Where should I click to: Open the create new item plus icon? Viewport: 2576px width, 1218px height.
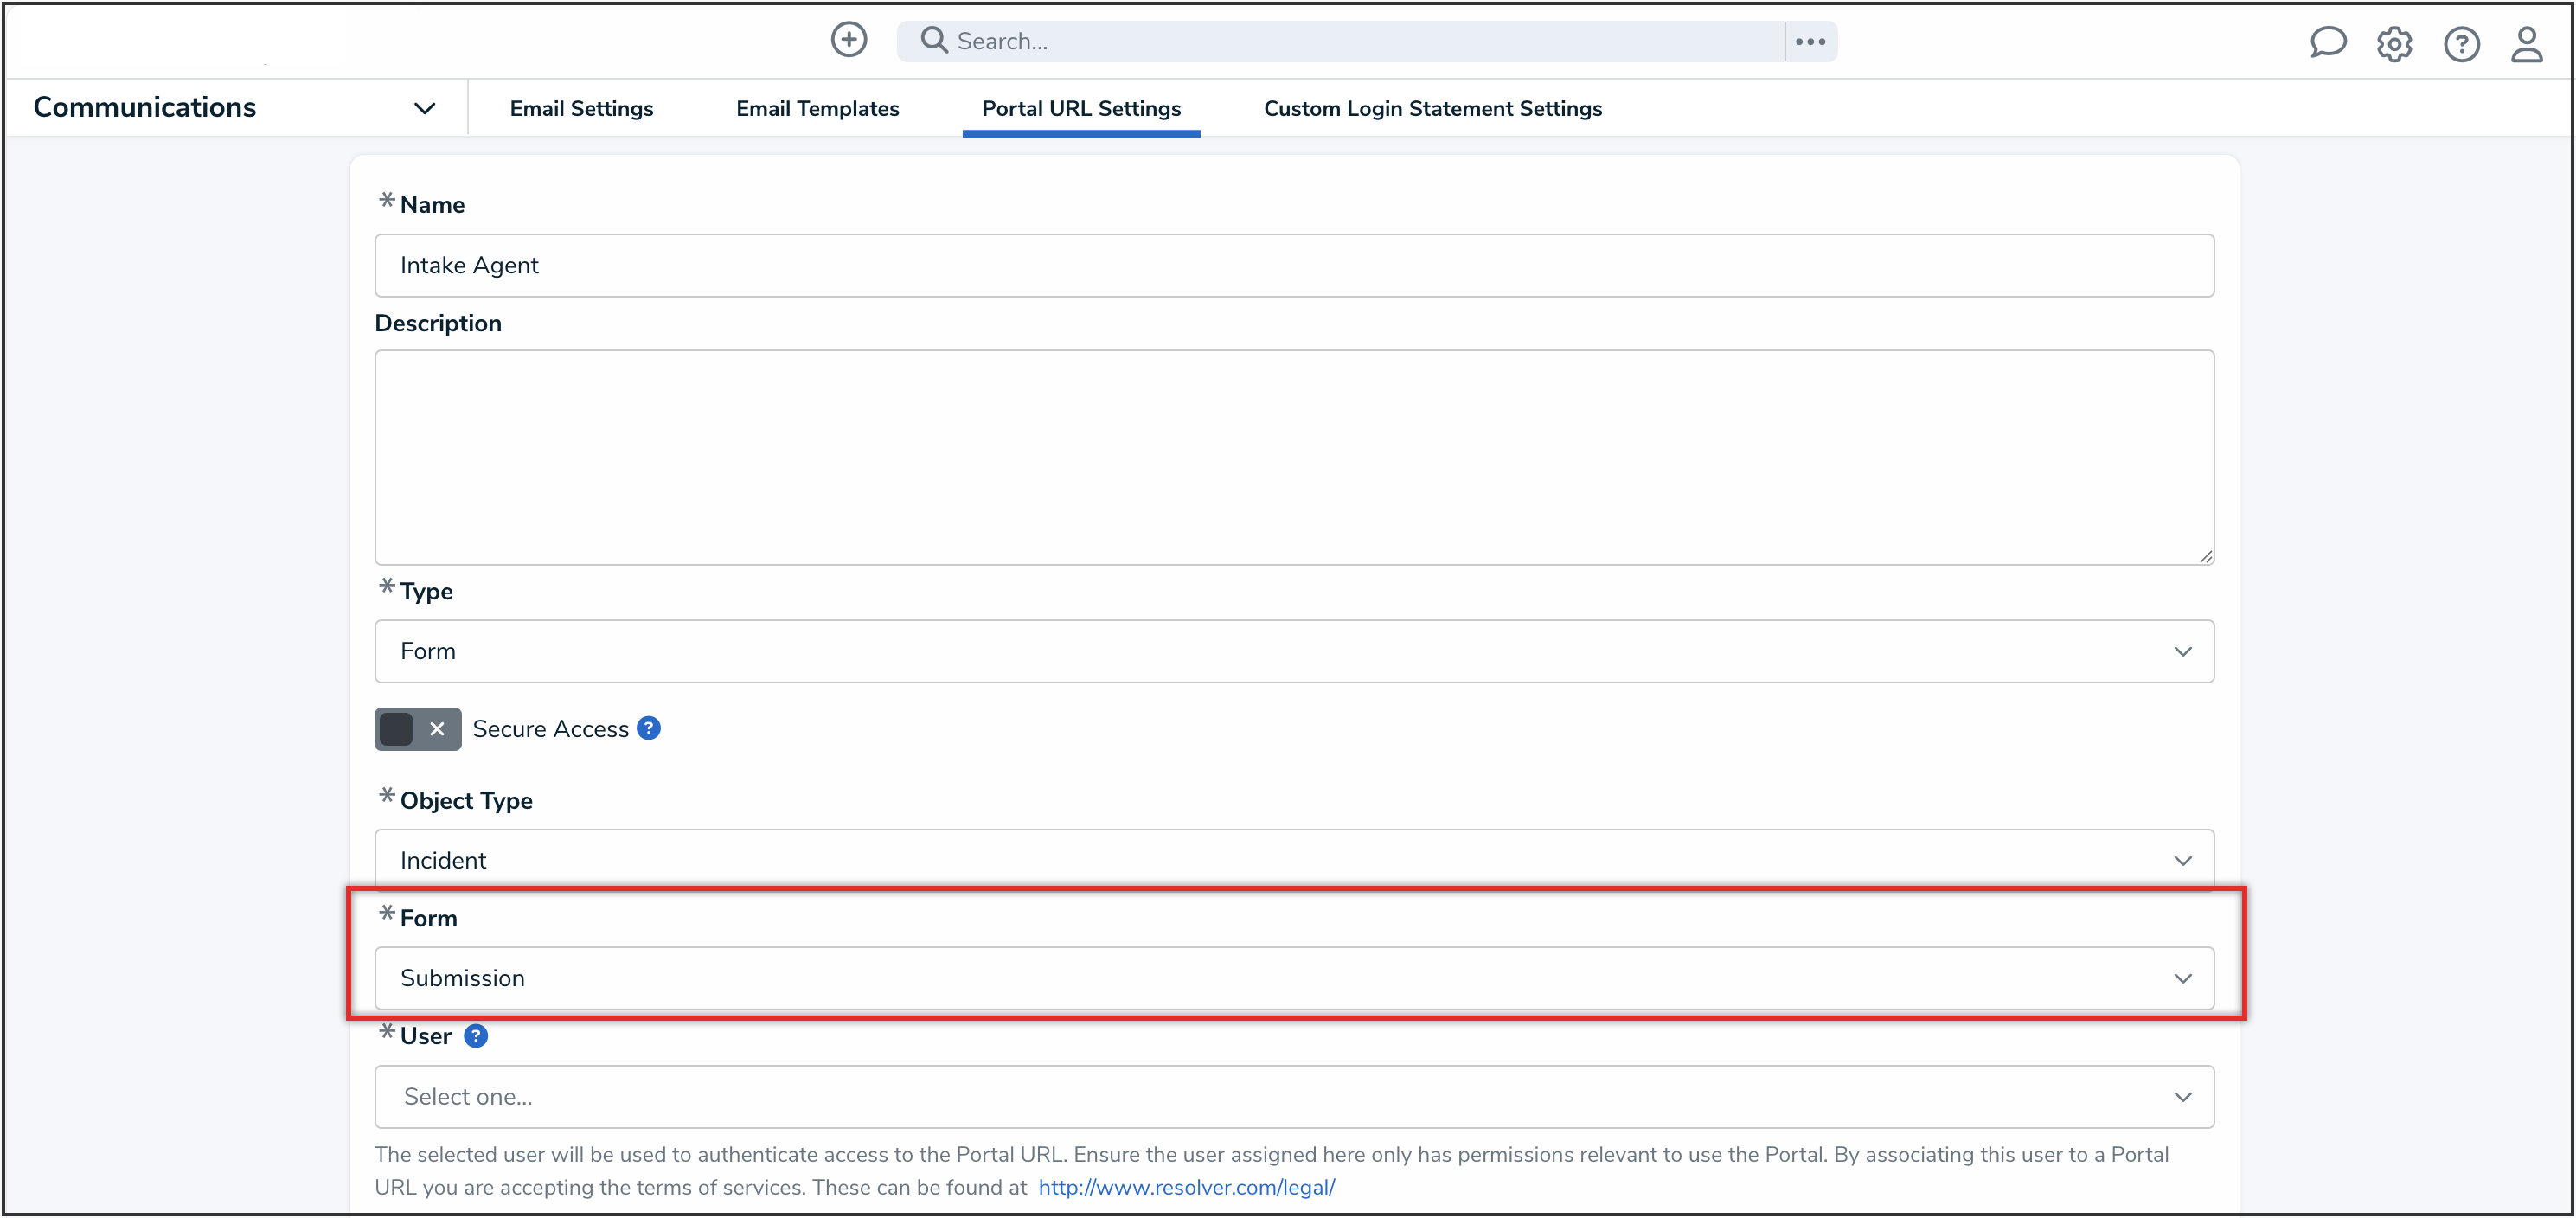coord(848,39)
